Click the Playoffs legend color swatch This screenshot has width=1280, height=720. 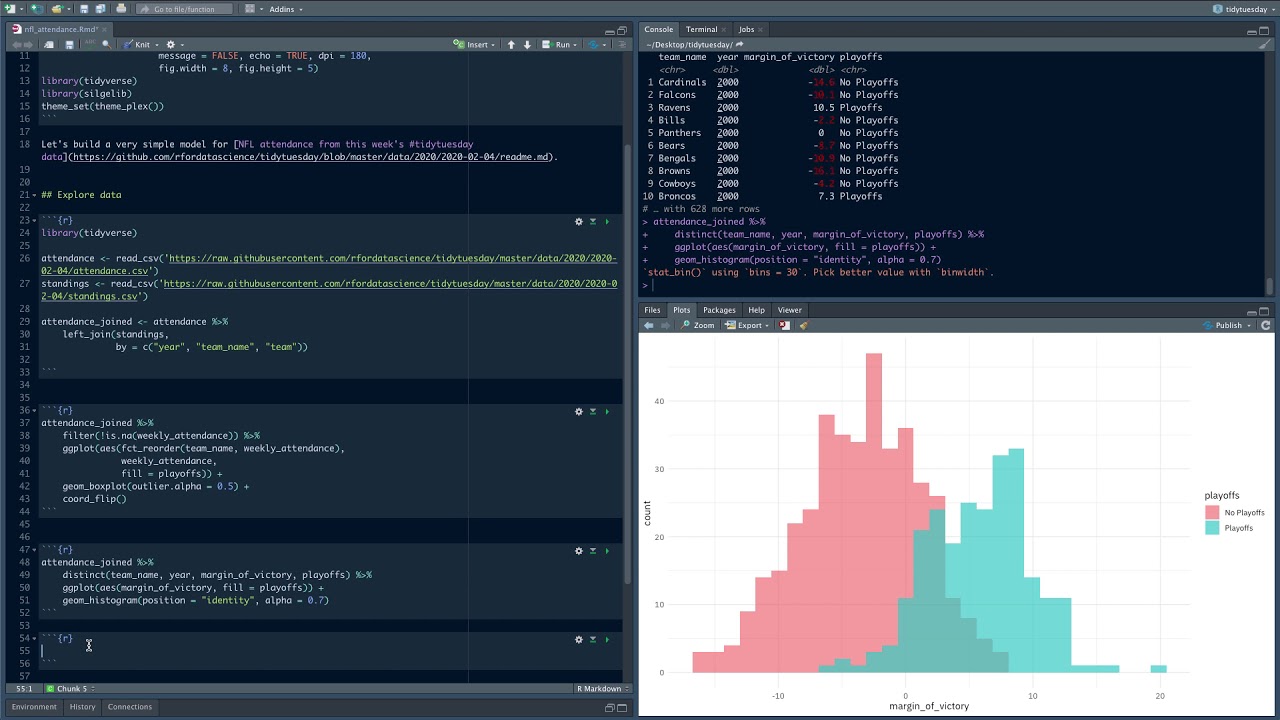(1212, 528)
